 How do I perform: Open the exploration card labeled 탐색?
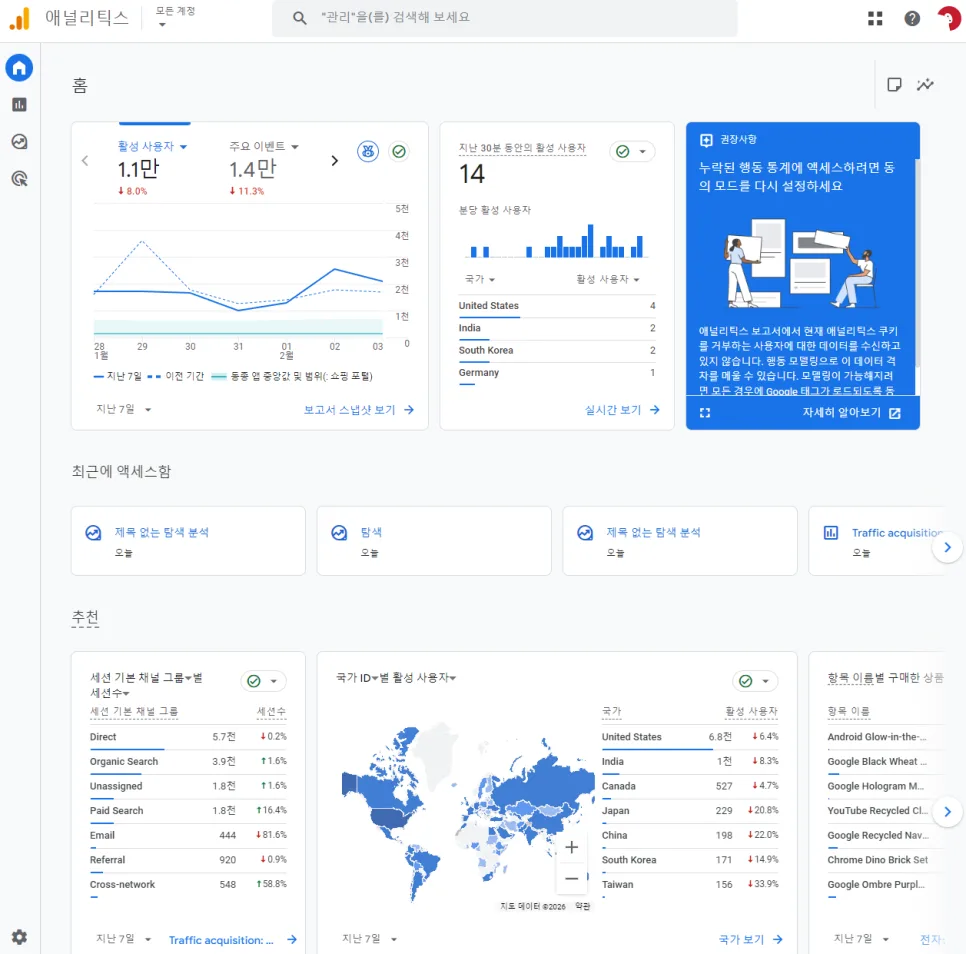[x=434, y=541]
